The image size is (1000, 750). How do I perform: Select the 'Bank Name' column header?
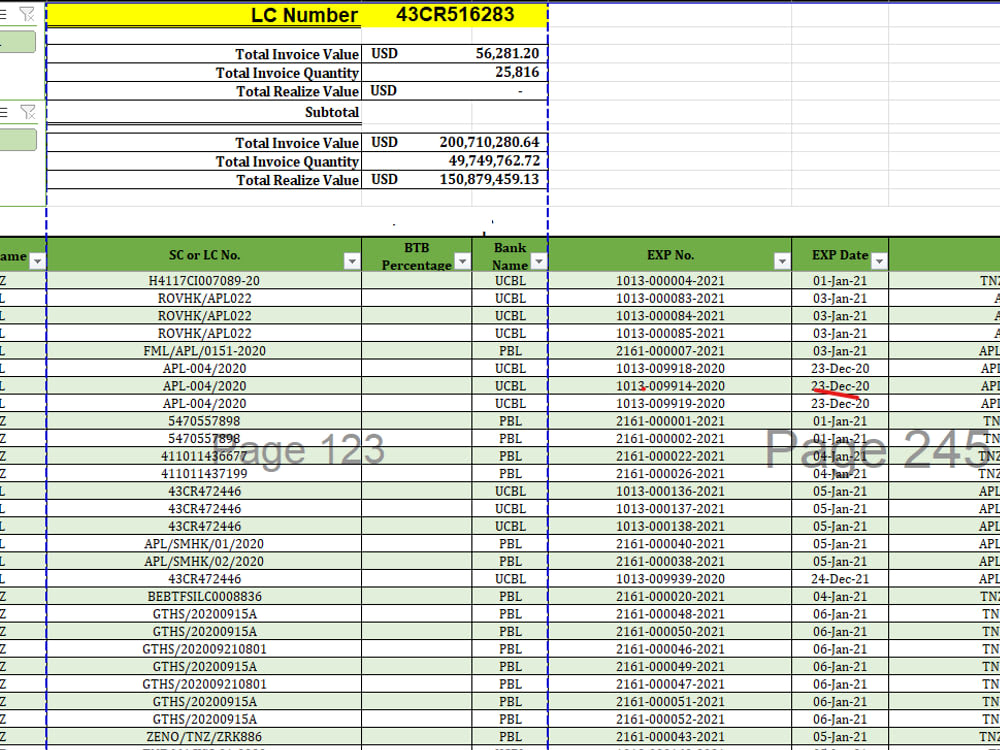510,254
